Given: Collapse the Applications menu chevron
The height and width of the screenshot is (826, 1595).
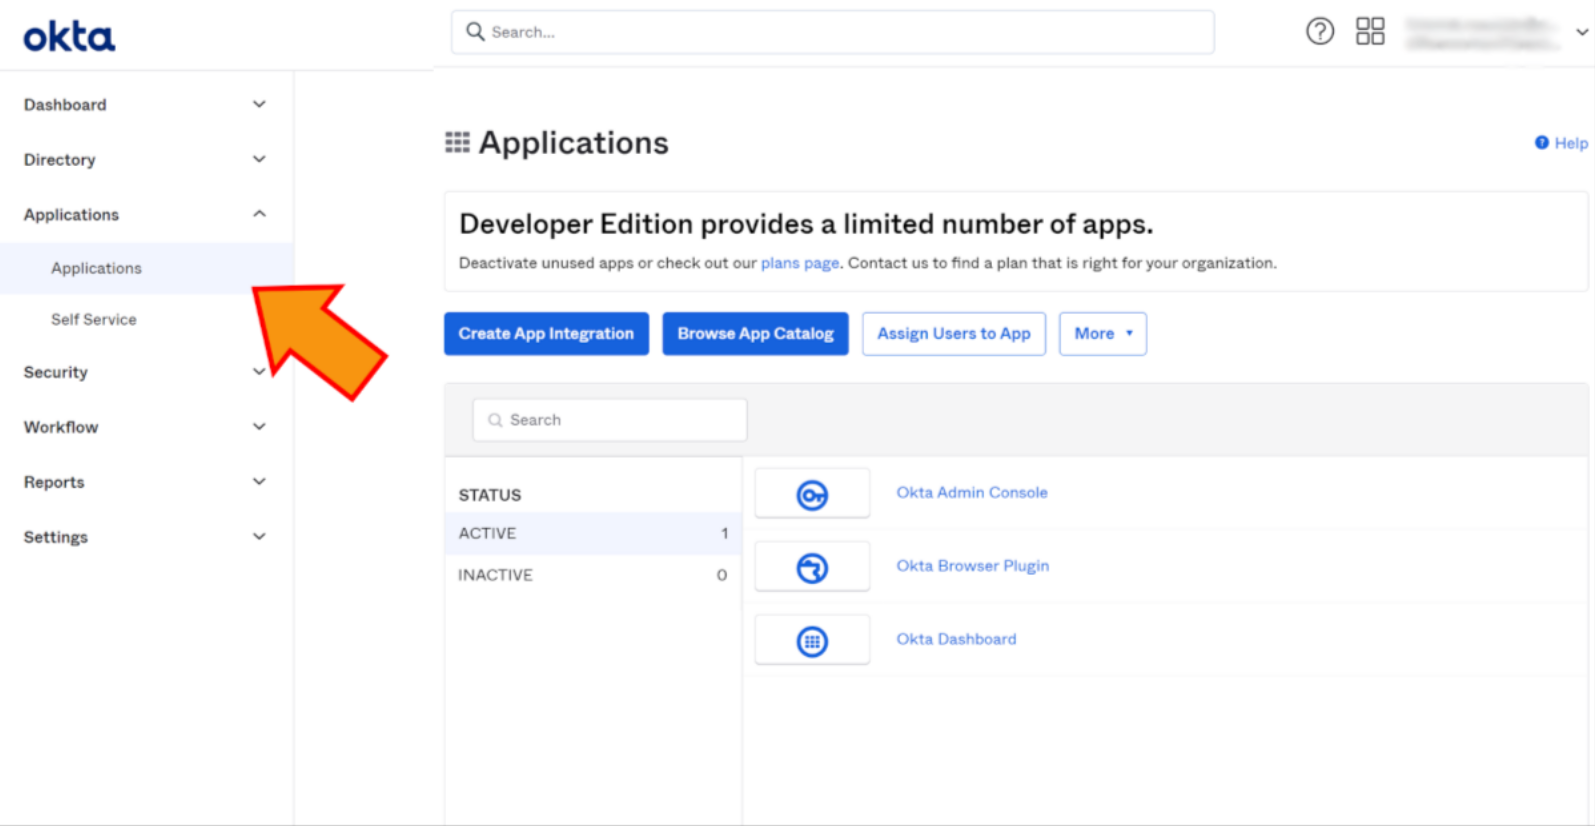Looking at the screenshot, I should (259, 214).
